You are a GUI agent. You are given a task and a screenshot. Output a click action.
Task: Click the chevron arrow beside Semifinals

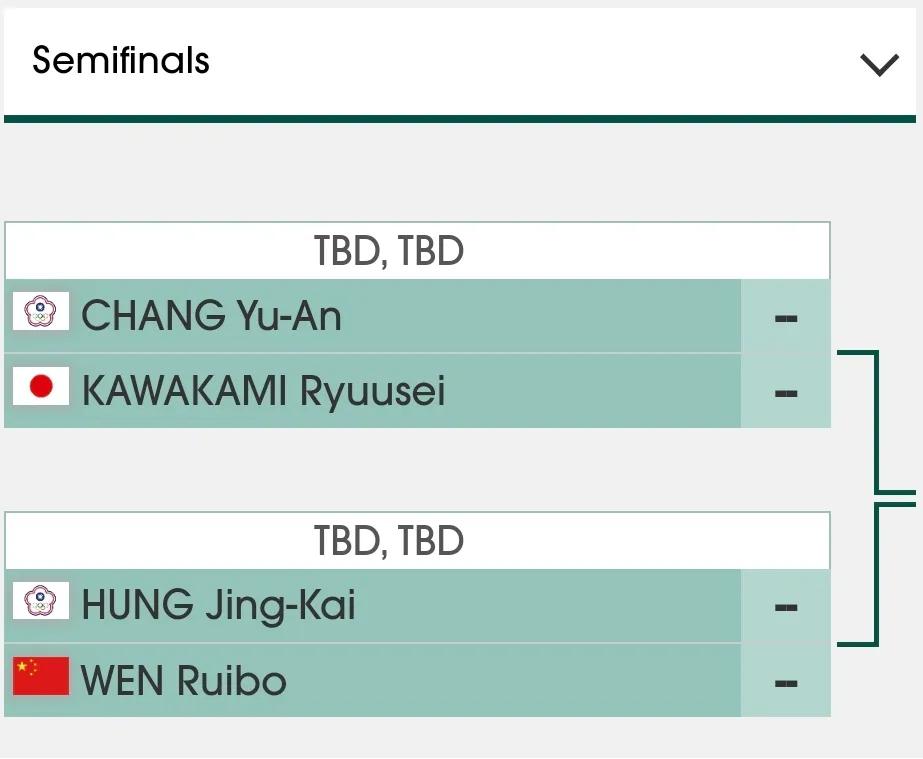click(879, 65)
